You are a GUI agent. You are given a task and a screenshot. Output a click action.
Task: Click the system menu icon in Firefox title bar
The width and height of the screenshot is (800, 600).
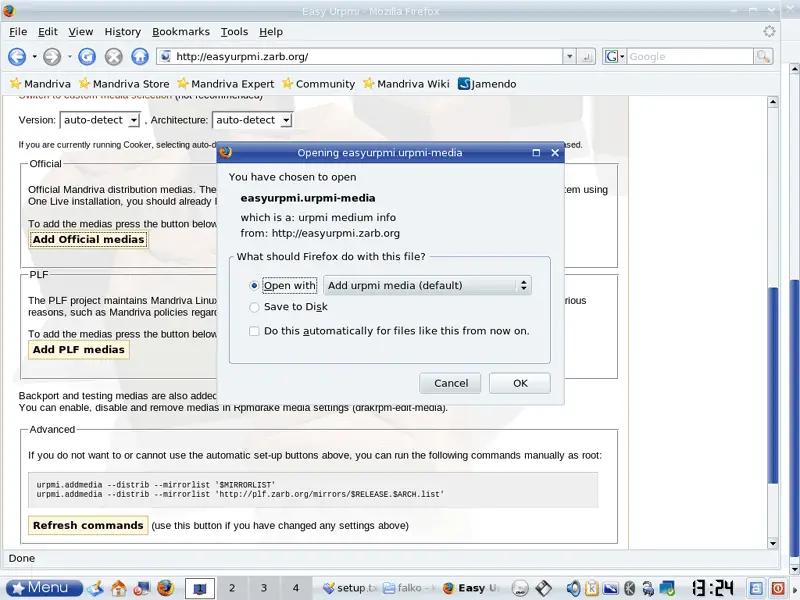click(x=8, y=10)
